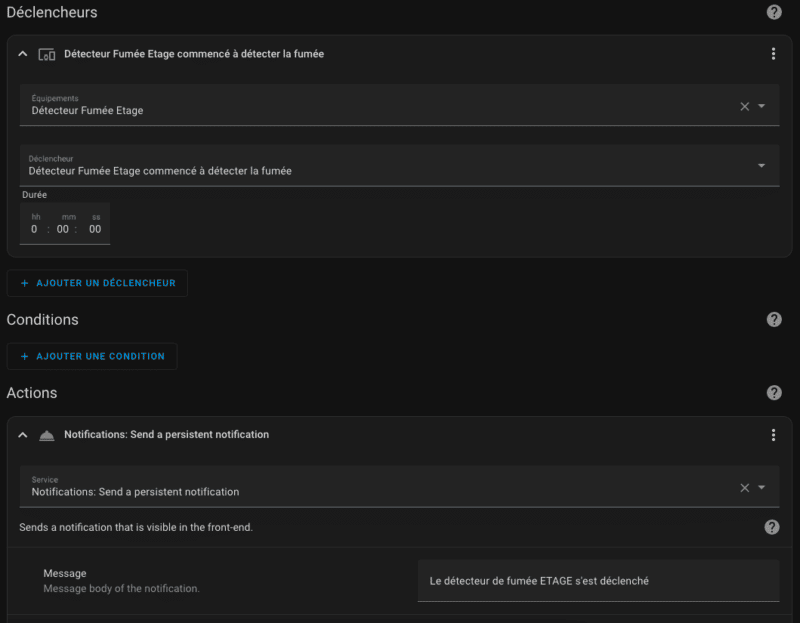
Task: Open help for the Conditions section
Action: (774, 320)
